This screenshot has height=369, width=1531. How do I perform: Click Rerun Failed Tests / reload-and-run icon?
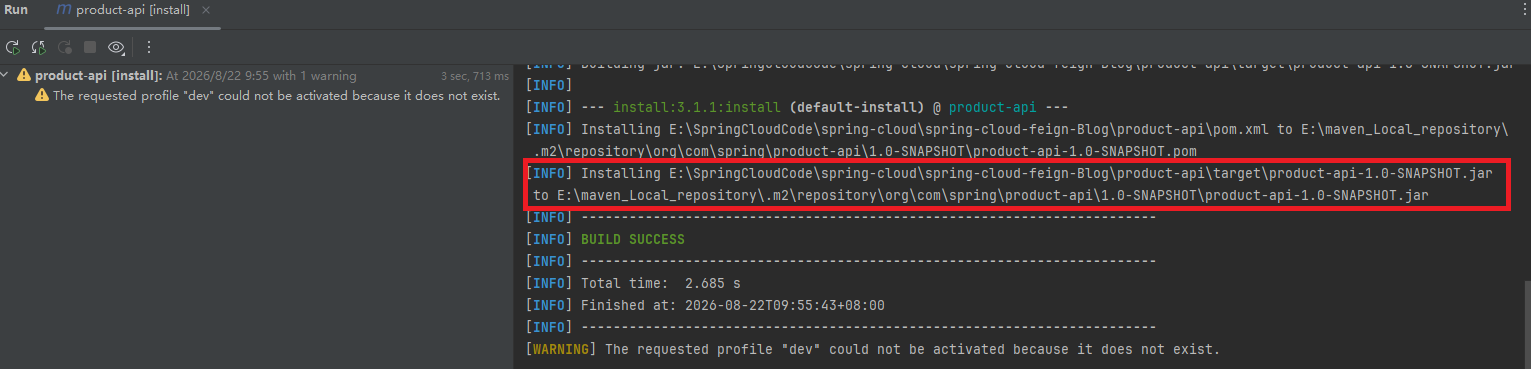(39, 47)
